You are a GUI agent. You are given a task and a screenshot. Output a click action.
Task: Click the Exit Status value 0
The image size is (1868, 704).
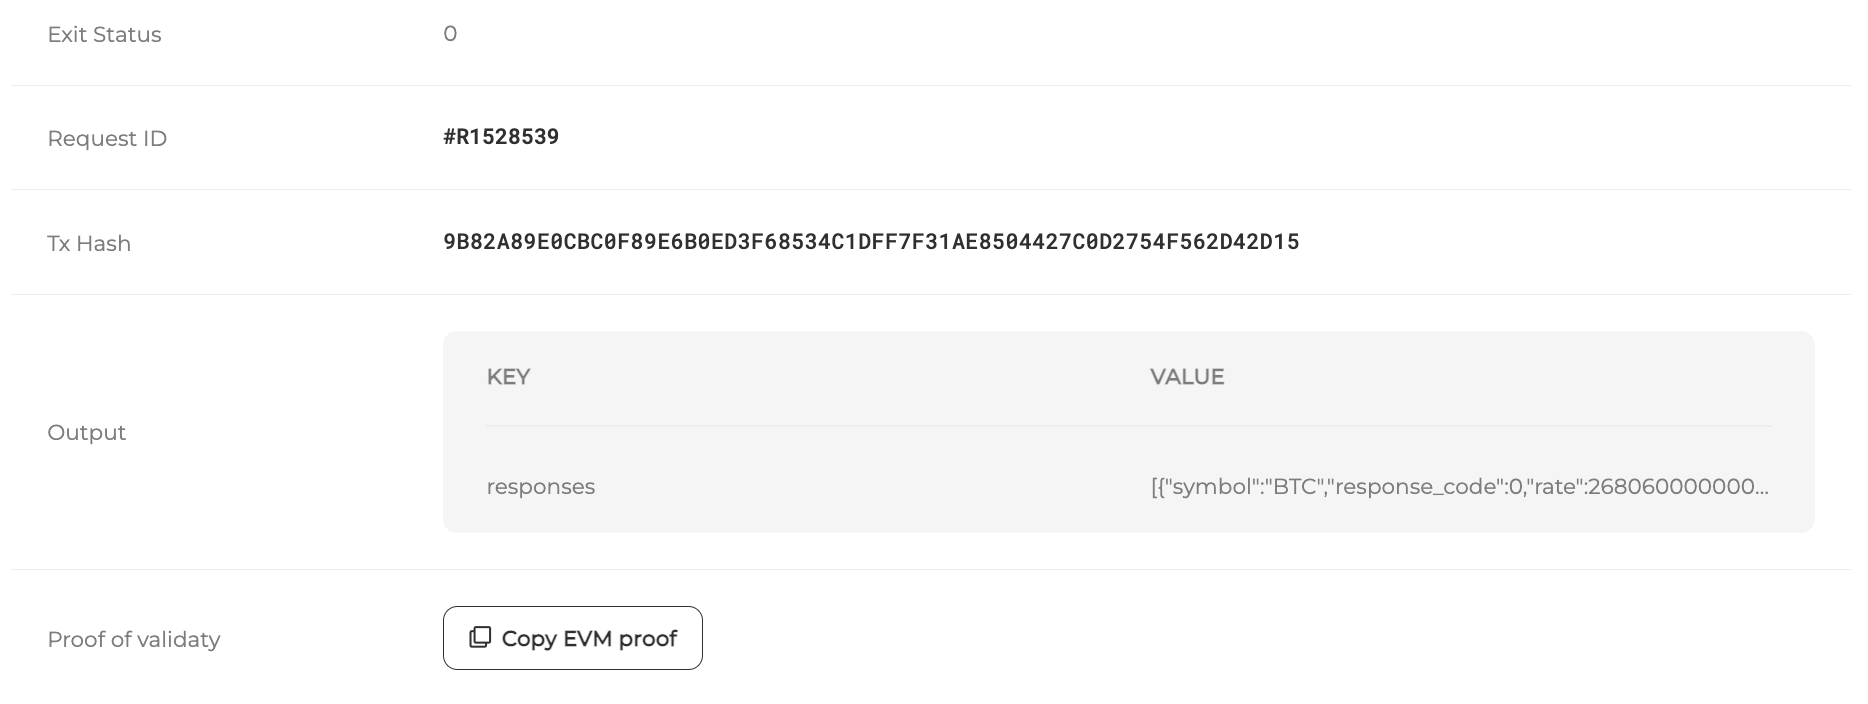450,34
